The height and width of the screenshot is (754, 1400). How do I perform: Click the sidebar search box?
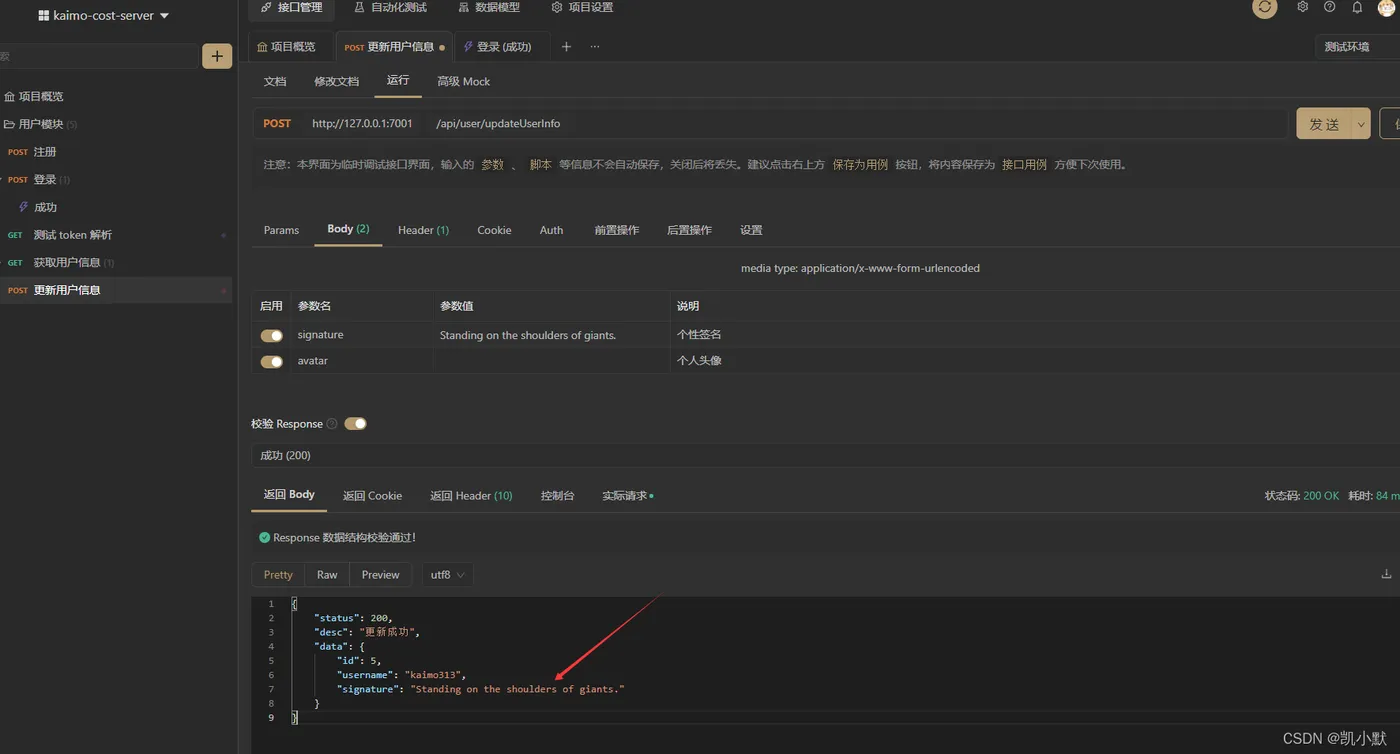pyautogui.click(x=98, y=57)
